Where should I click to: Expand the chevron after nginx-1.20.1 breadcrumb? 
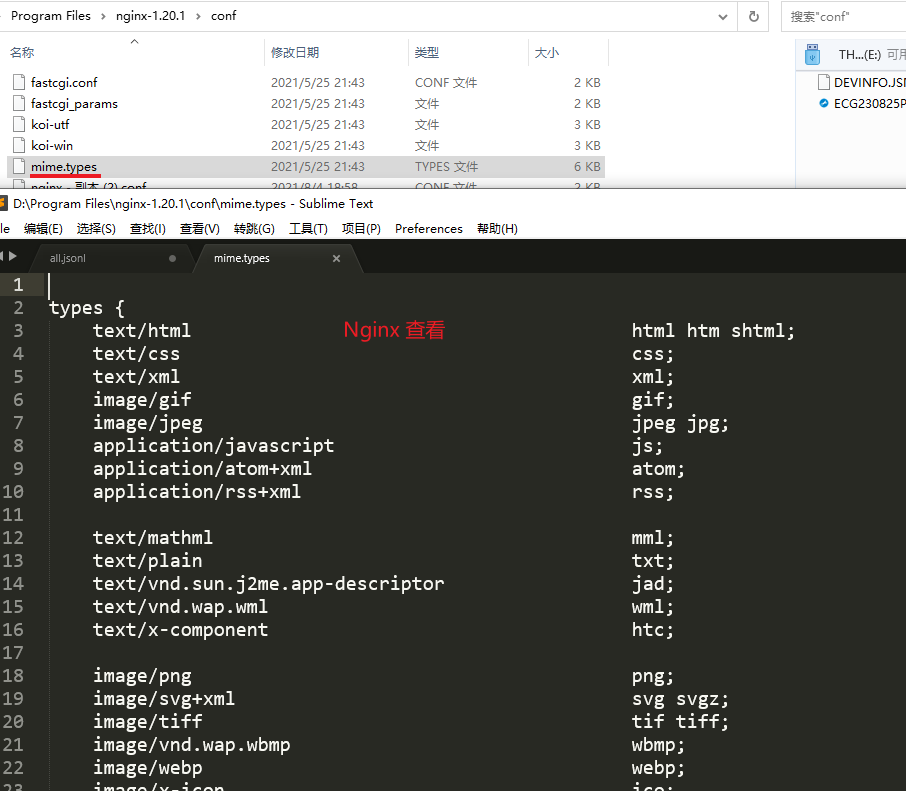coord(198,16)
